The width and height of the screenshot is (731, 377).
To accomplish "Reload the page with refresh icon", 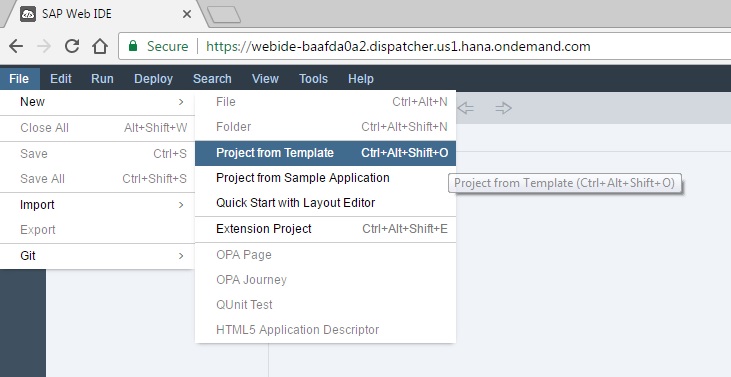I will 72,46.
